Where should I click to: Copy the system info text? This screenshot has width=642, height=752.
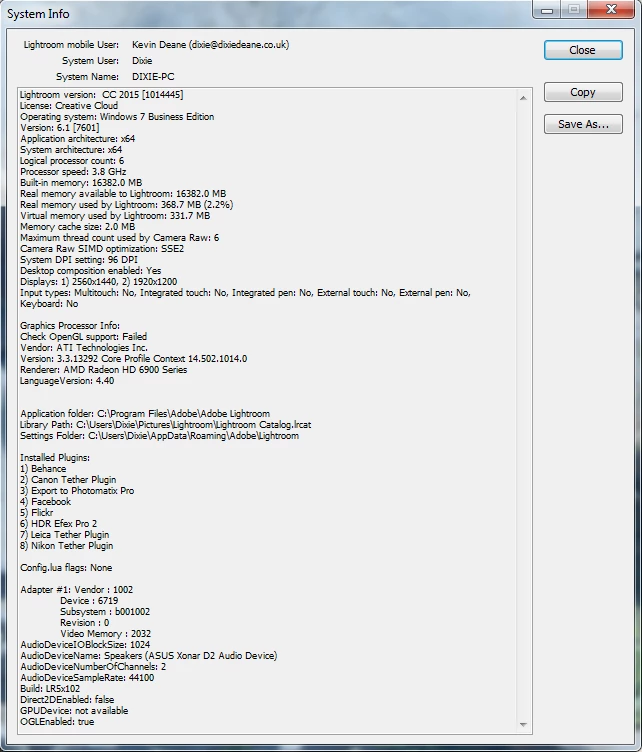coord(583,92)
